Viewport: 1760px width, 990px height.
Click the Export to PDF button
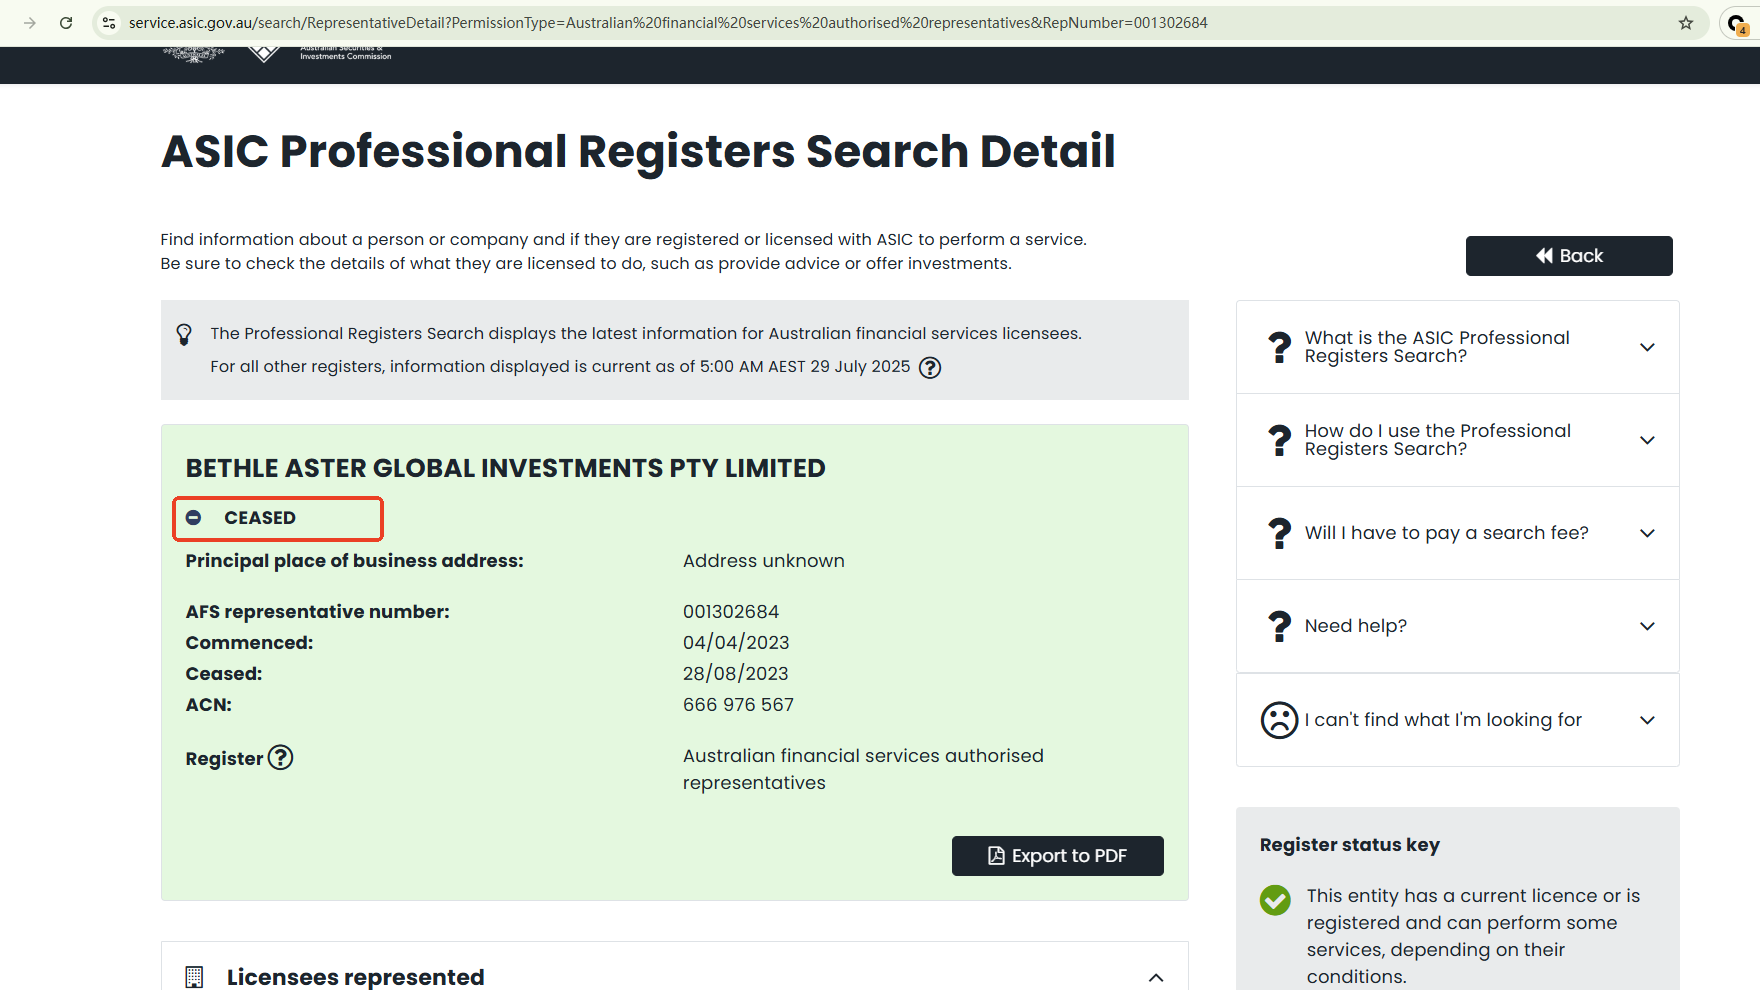(x=1057, y=856)
